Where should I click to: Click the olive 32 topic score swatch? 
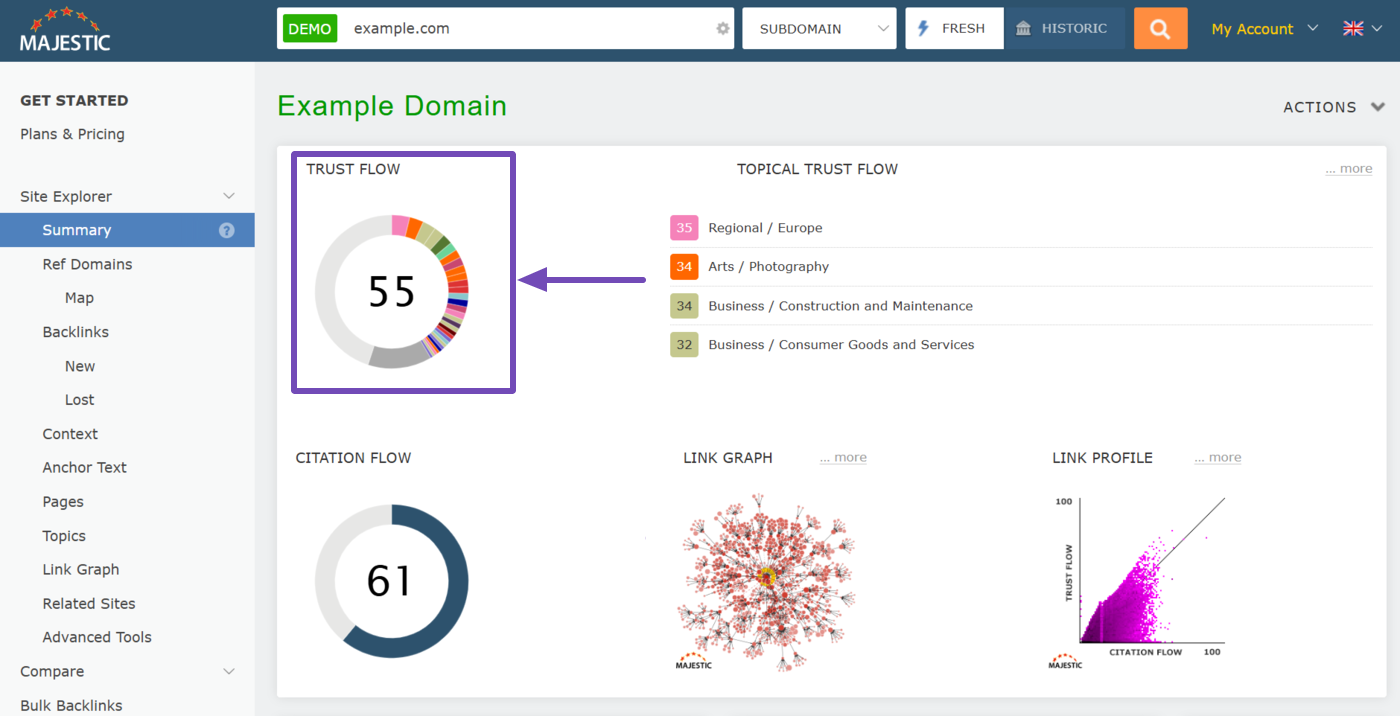coord(684,345)
